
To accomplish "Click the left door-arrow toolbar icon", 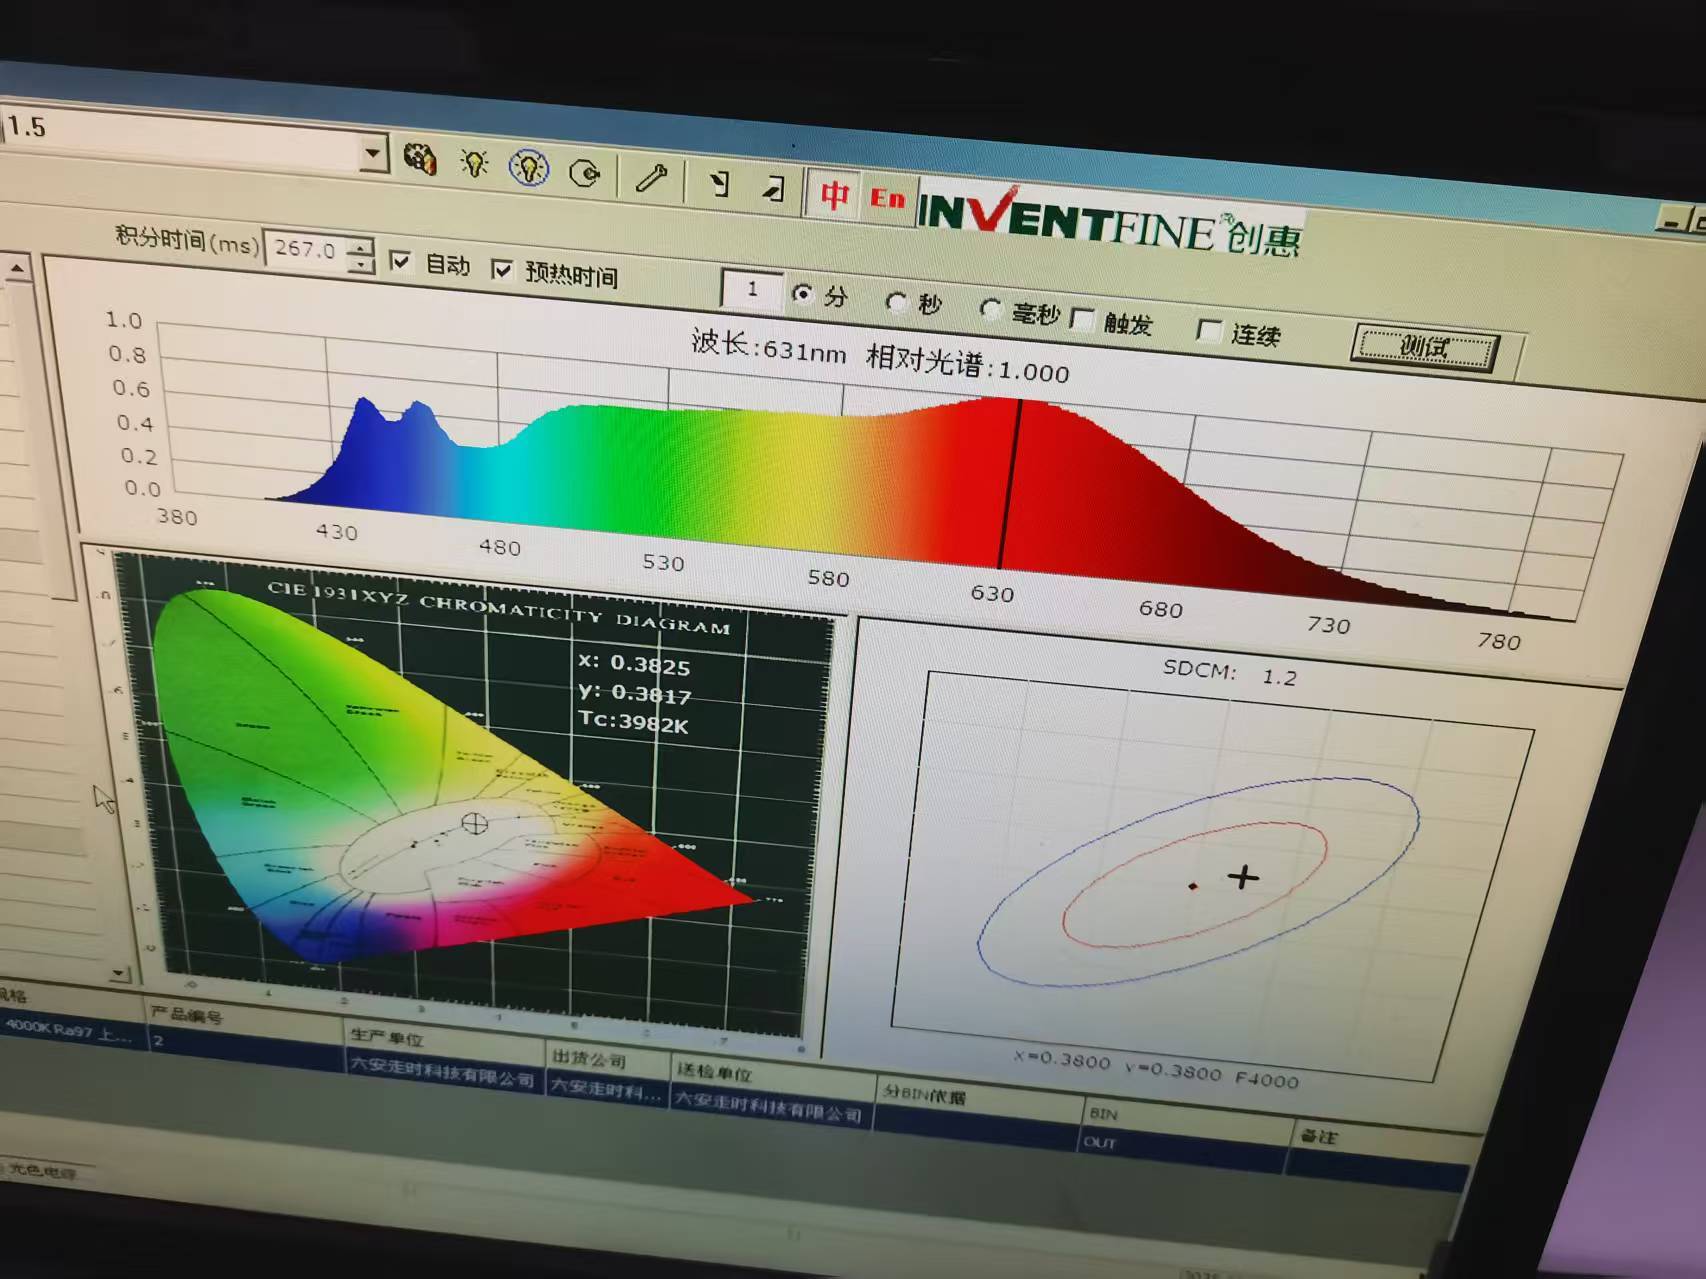I will tap(718, 184).
